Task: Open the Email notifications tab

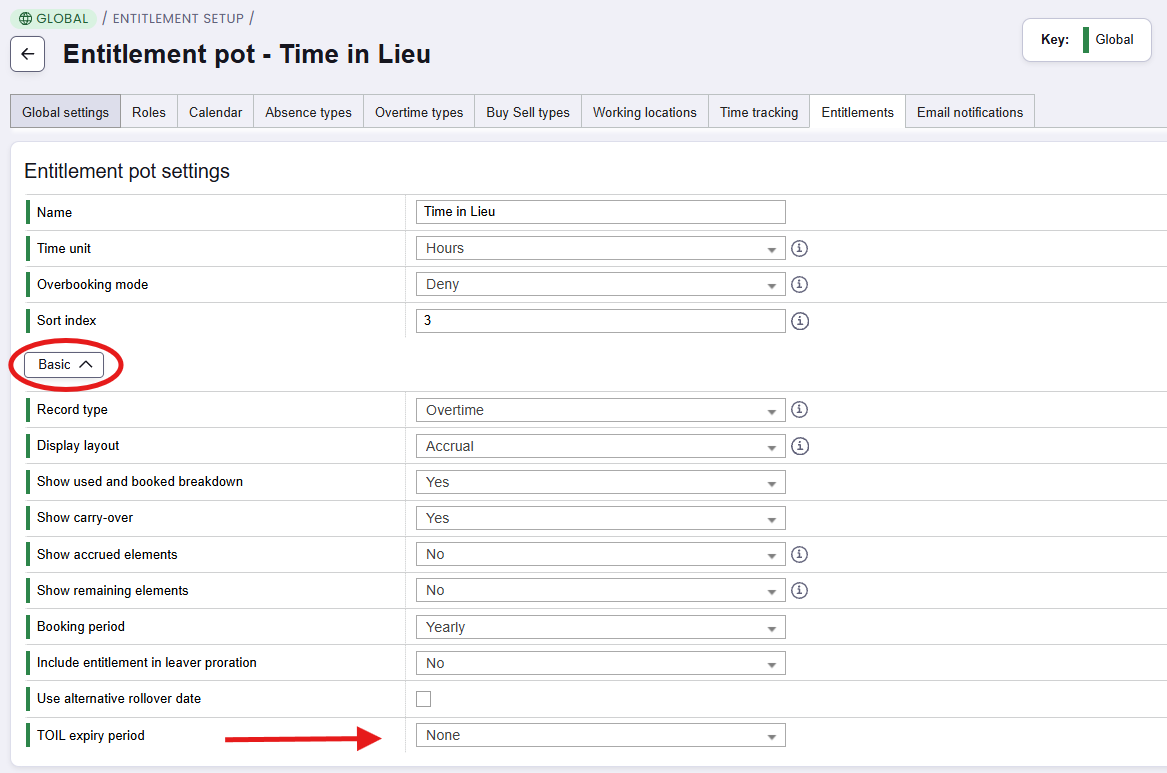Action: (x=969, y=112)
